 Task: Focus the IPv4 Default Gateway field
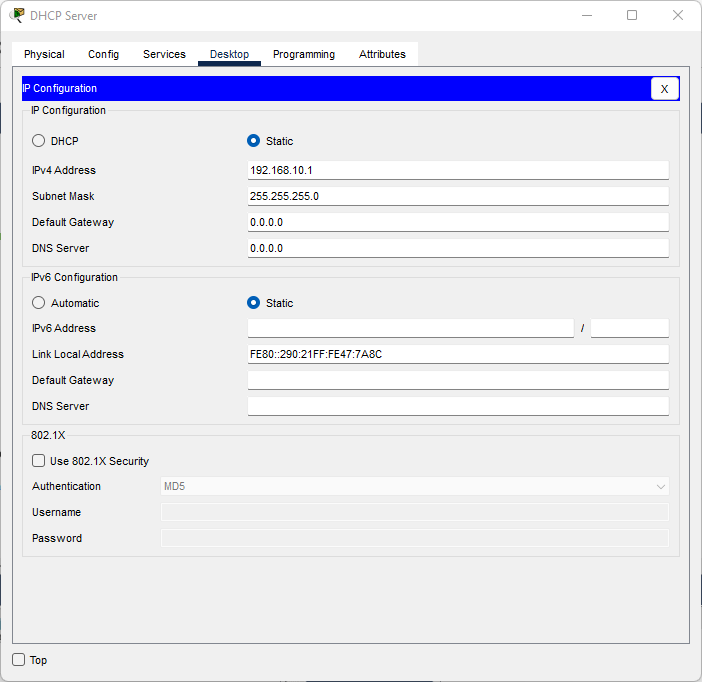(x=457, y=222)
